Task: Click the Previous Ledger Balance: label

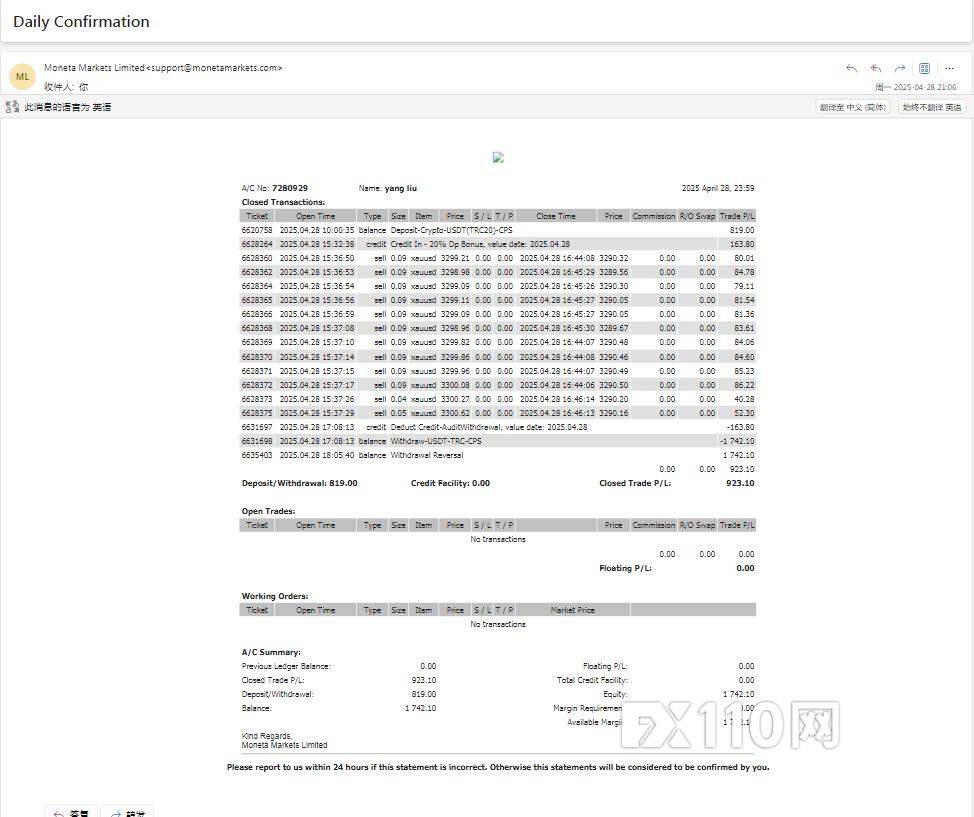Action: (x=286, y=667)
